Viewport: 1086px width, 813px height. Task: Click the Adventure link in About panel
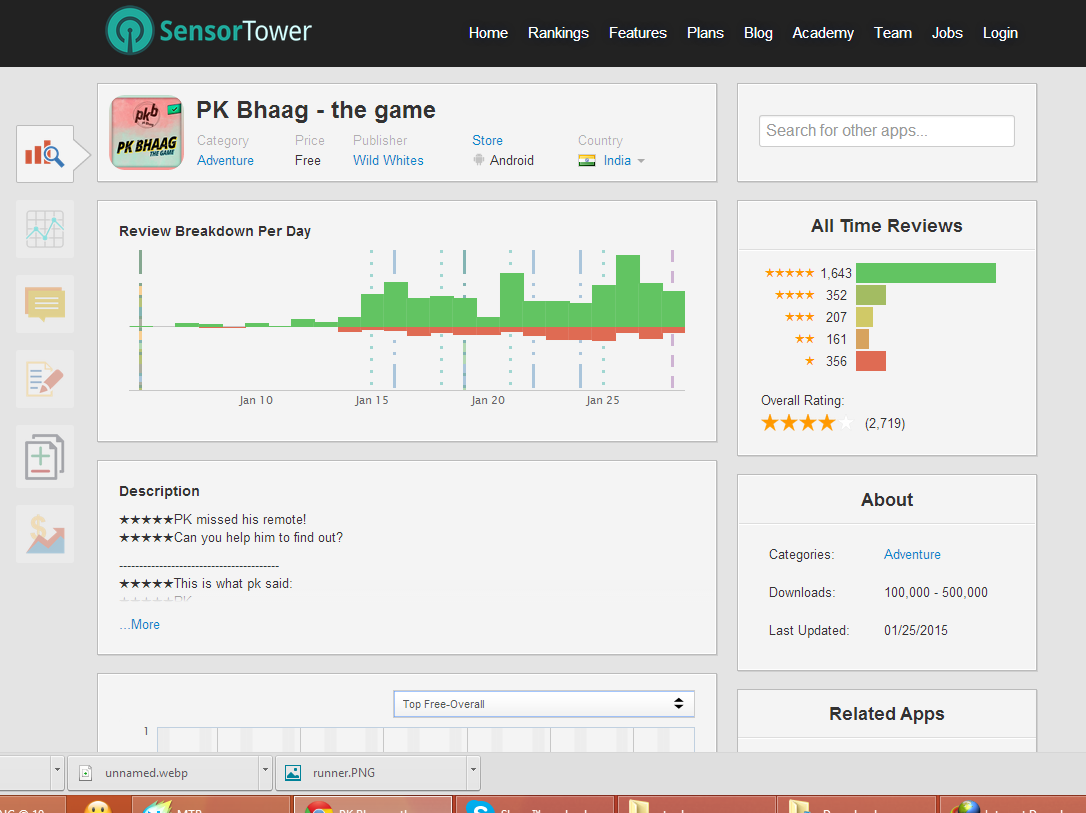pyautogui.click(x=912, y=555)
